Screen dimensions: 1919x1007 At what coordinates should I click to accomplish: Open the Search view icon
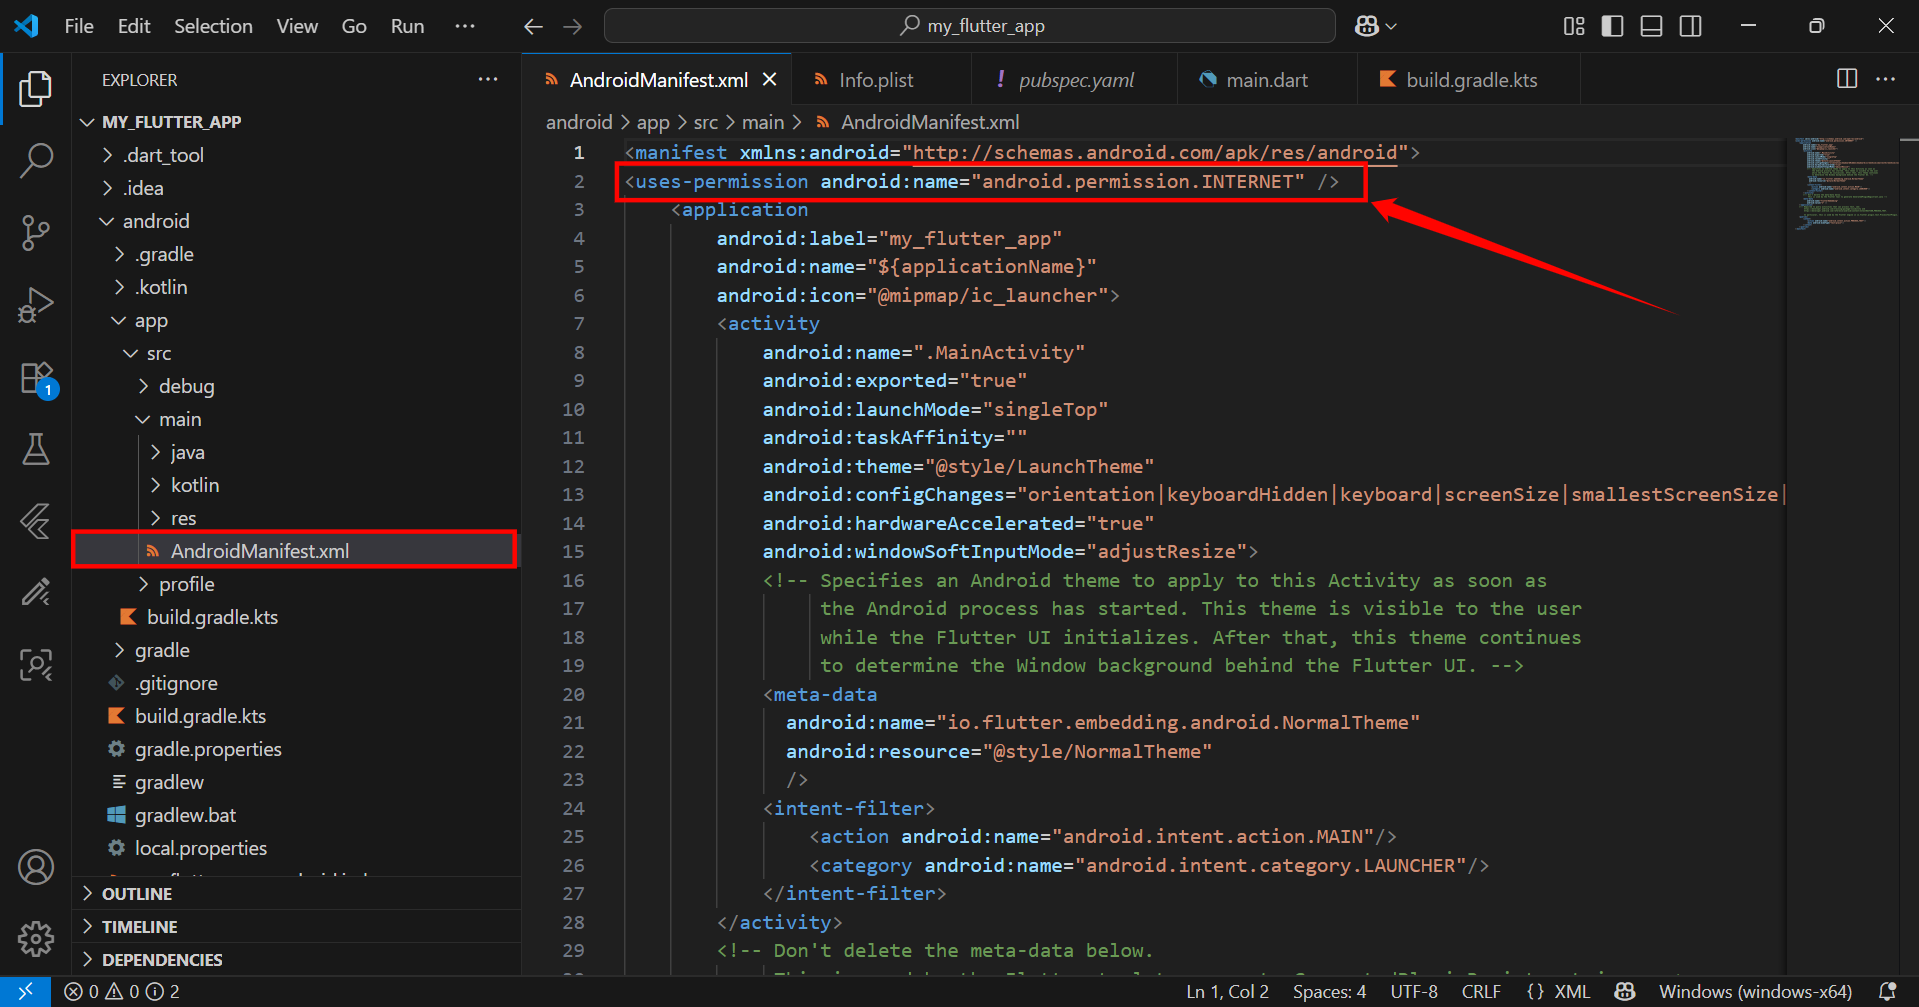pyautogui.click(x=36, y=160)
